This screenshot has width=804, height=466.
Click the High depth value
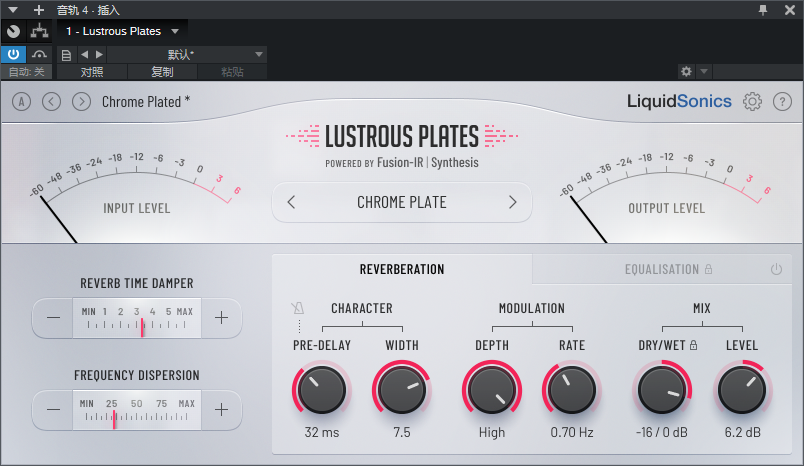(492, 432)
